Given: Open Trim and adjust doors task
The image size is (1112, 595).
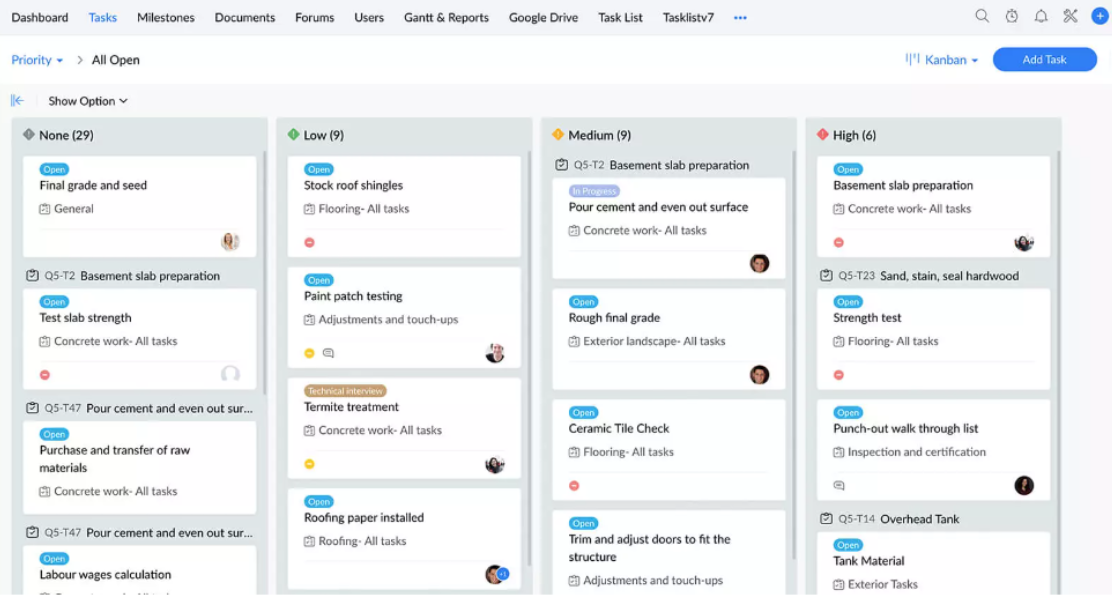Looking at the screenshot, I should tap(649, 548).
